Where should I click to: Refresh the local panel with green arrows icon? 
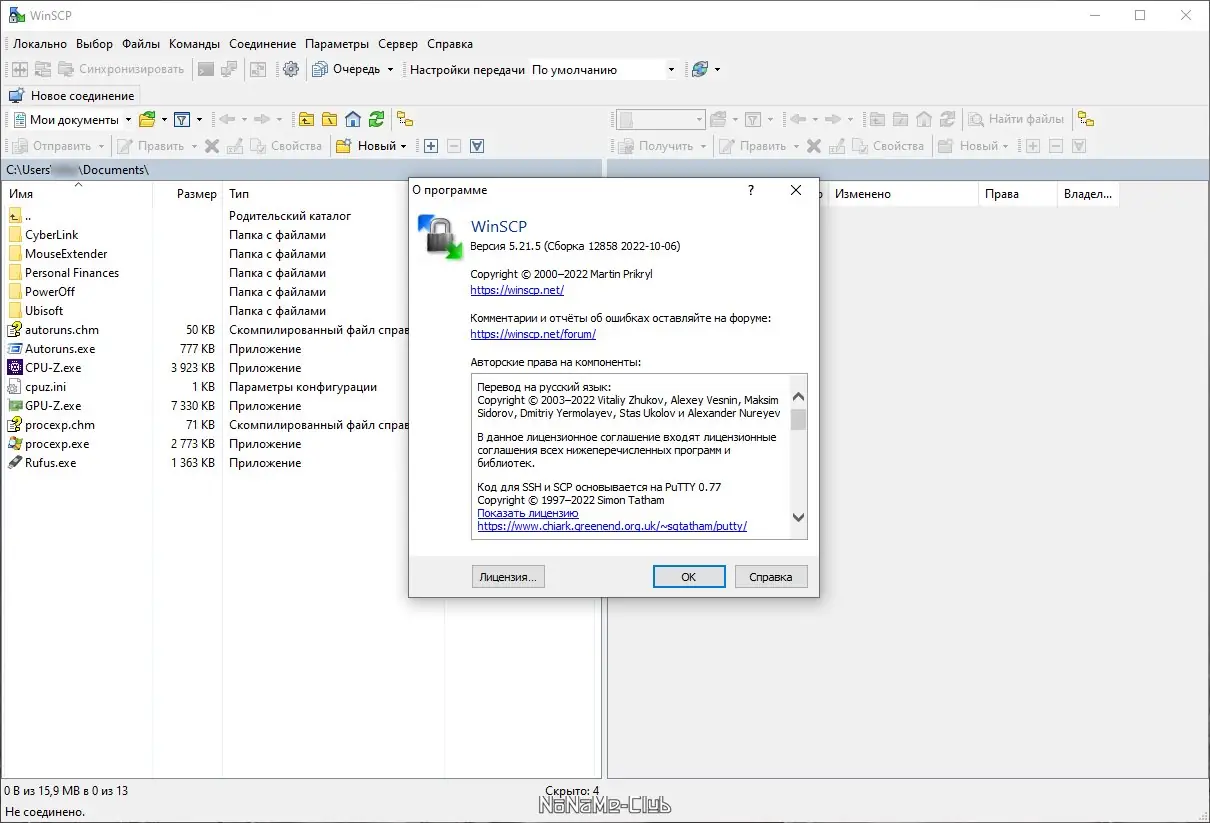pos(376,119)
